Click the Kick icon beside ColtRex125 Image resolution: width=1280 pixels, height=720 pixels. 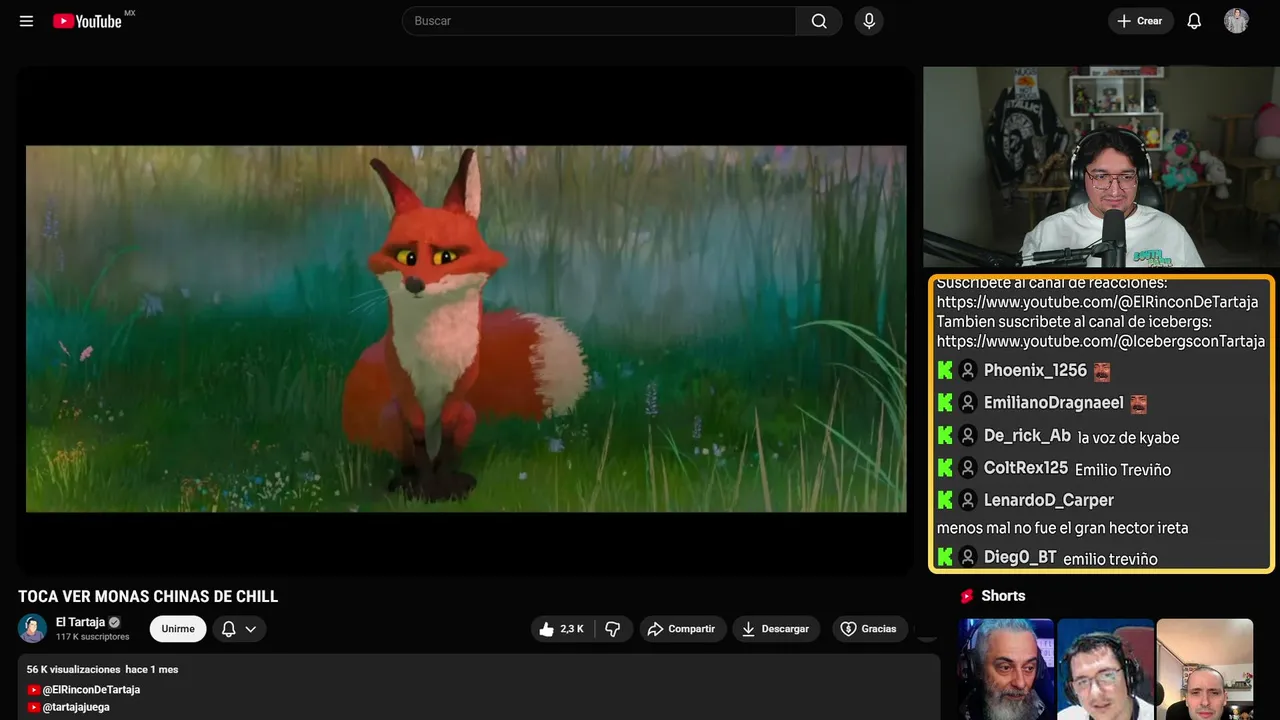945,468
